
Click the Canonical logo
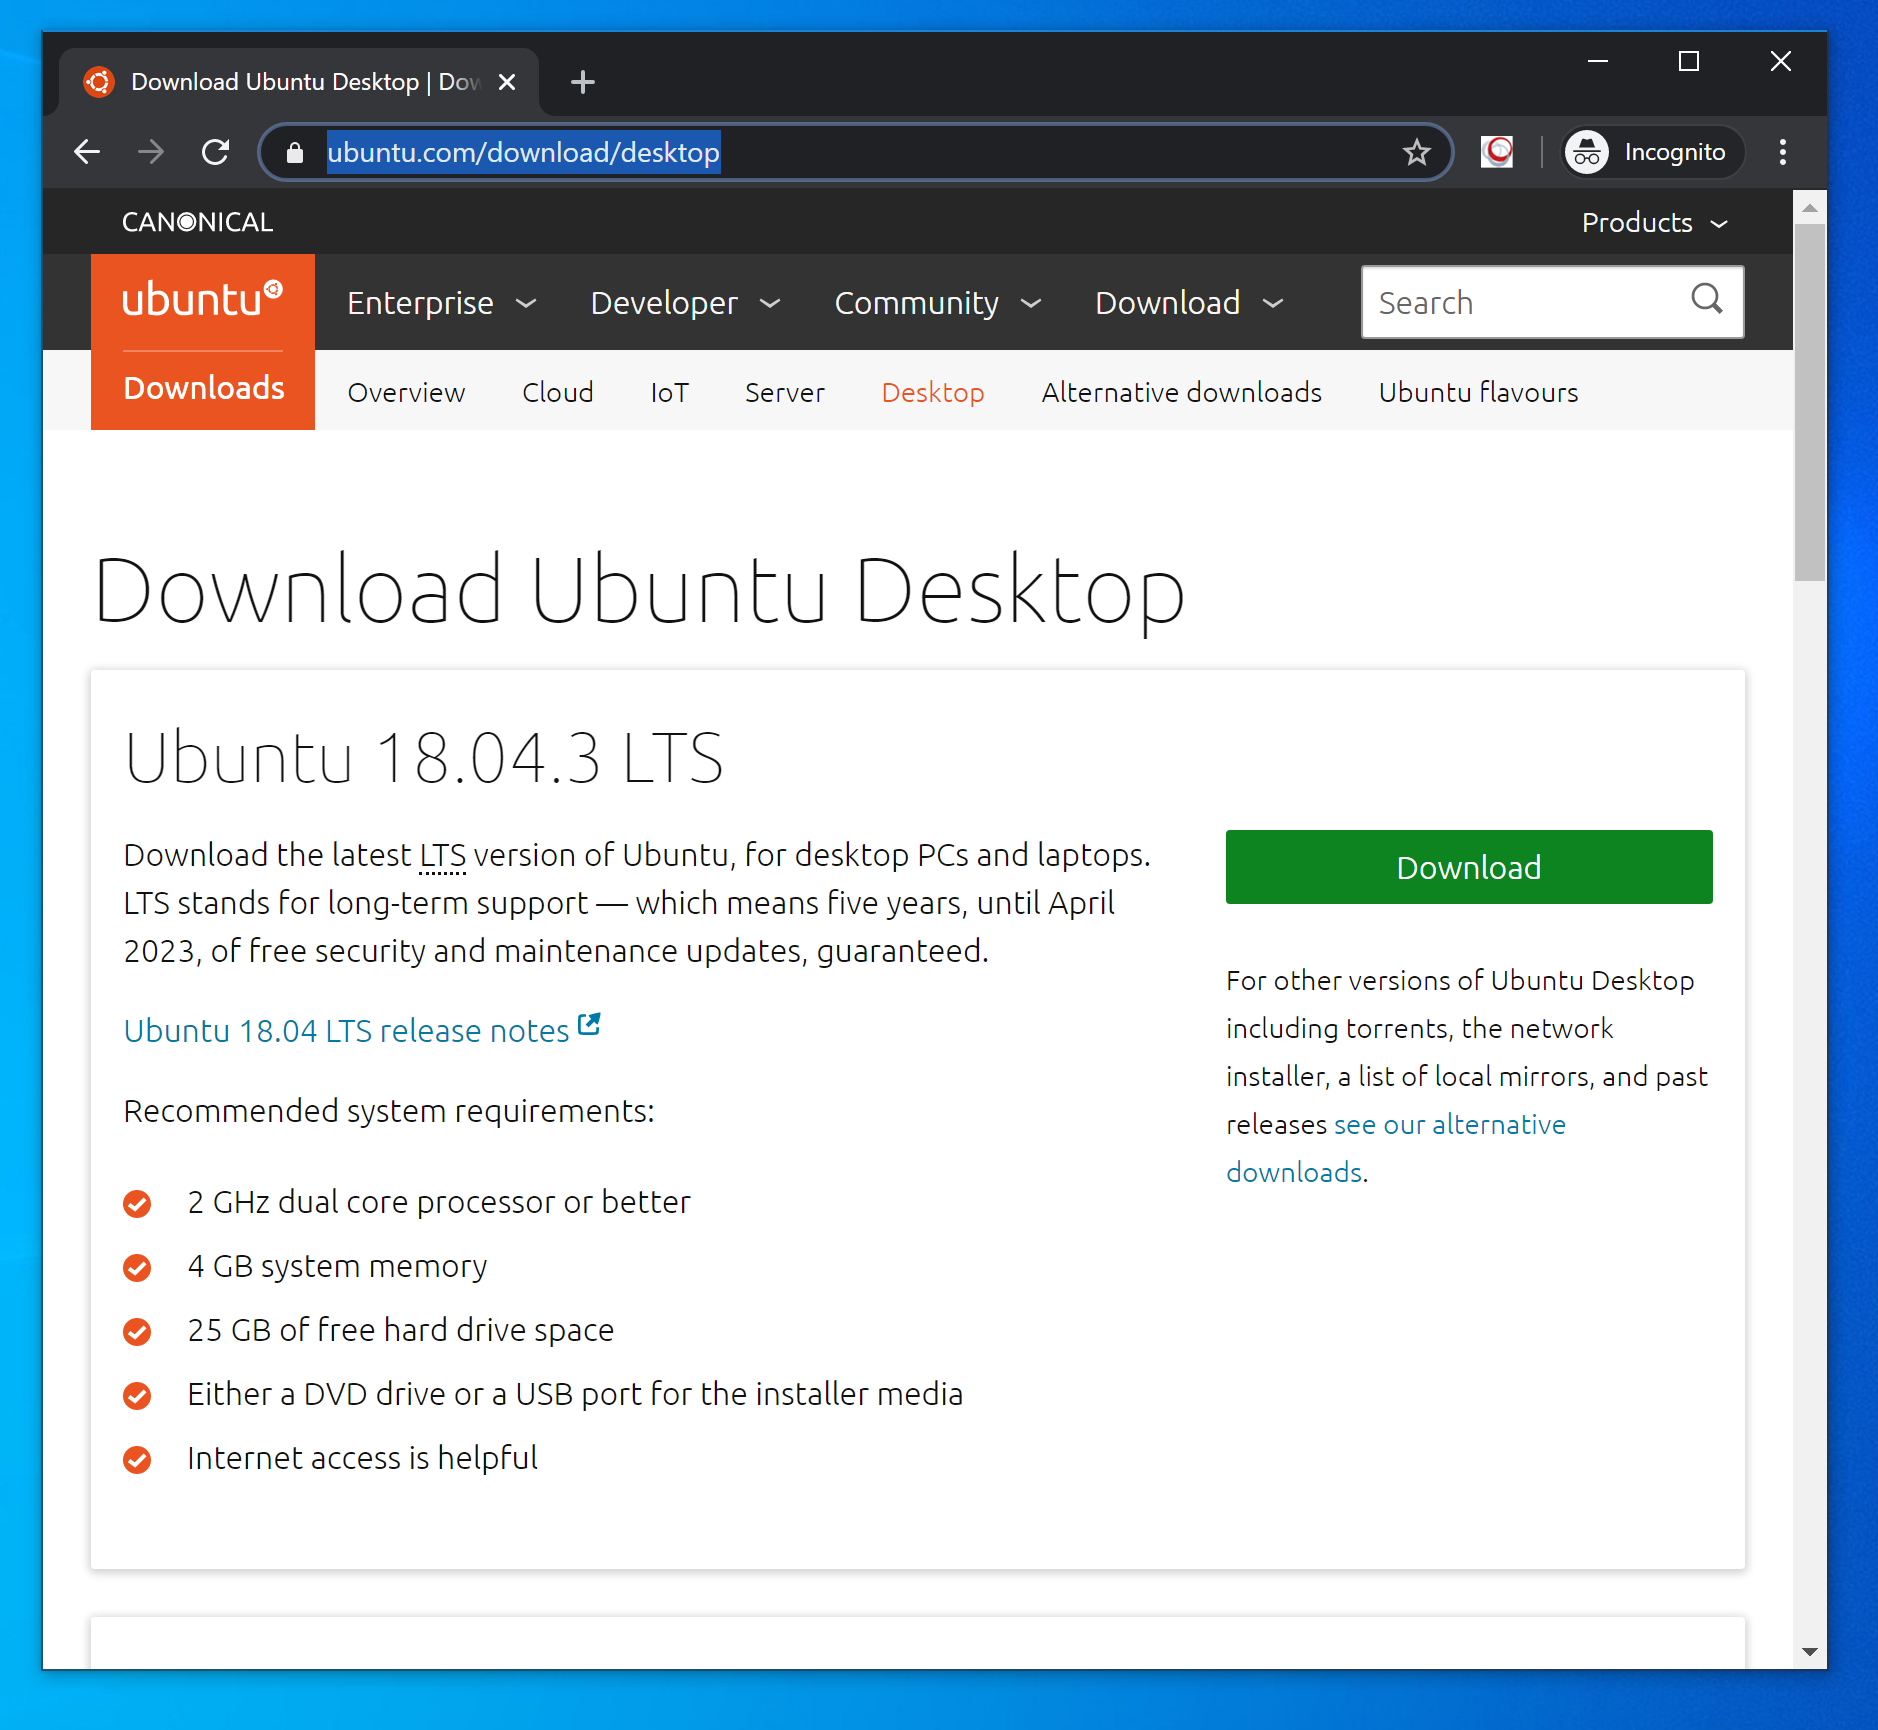click(x=197, y=222)
